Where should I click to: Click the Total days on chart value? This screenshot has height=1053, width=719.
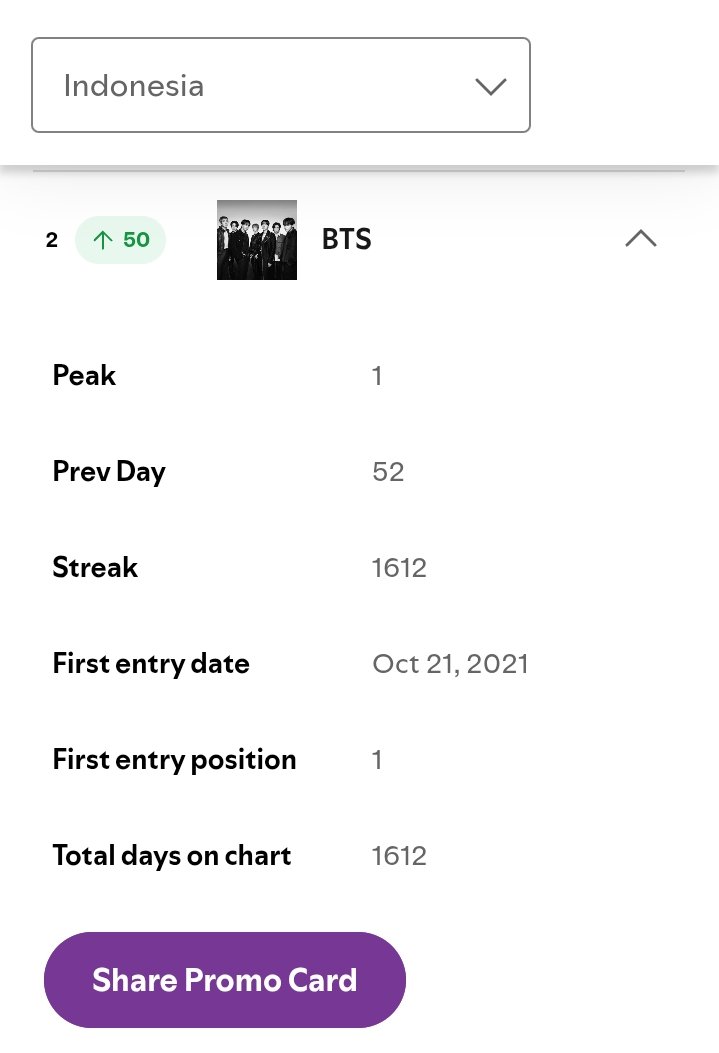(399, 856)
